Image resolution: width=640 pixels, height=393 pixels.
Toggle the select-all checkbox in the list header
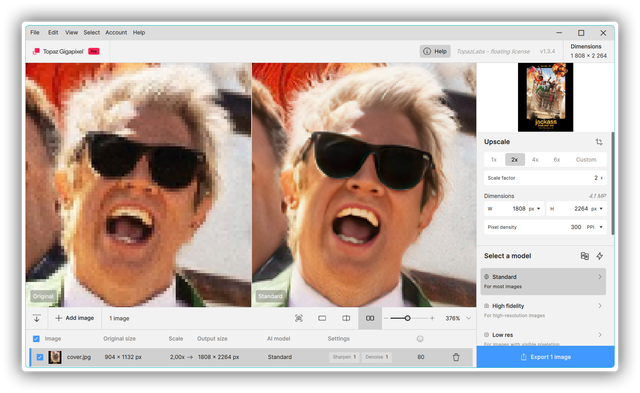point(36,339)
